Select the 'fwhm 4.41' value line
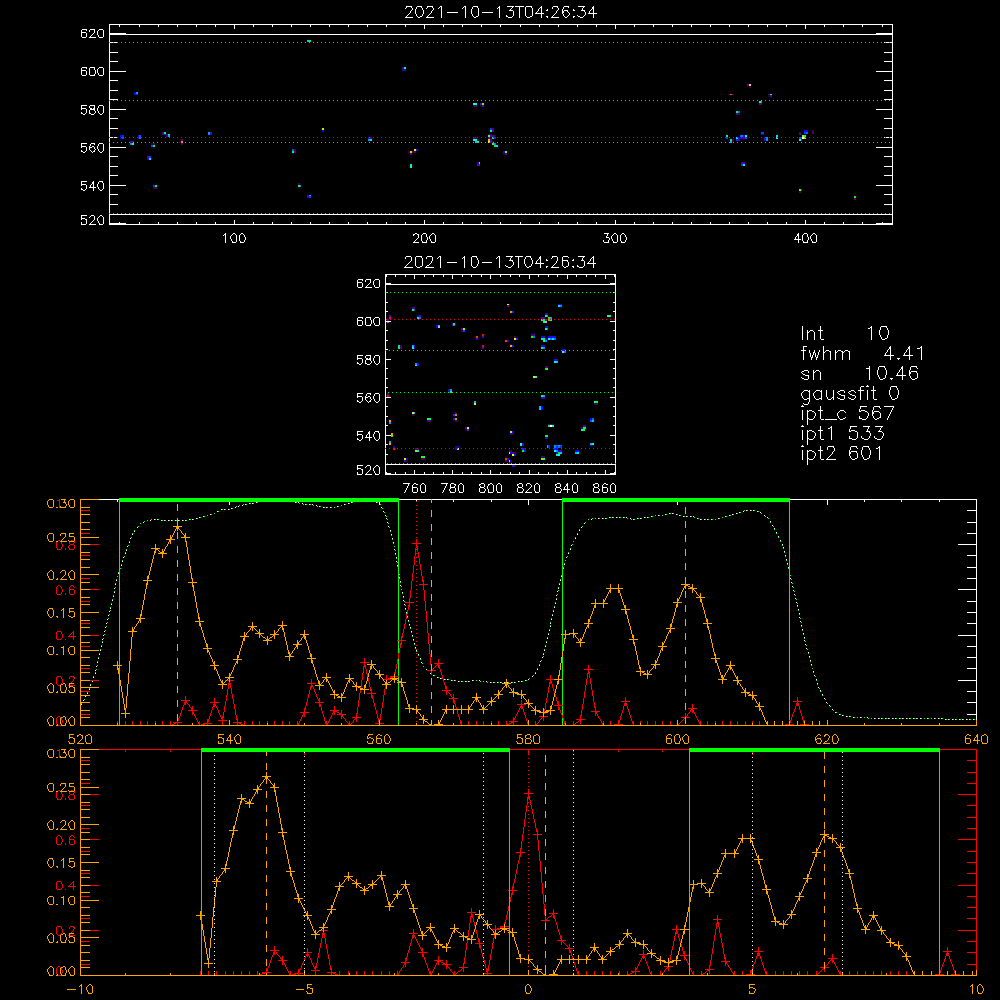This screenshot has height=1000, width=1000. [862, 353]
